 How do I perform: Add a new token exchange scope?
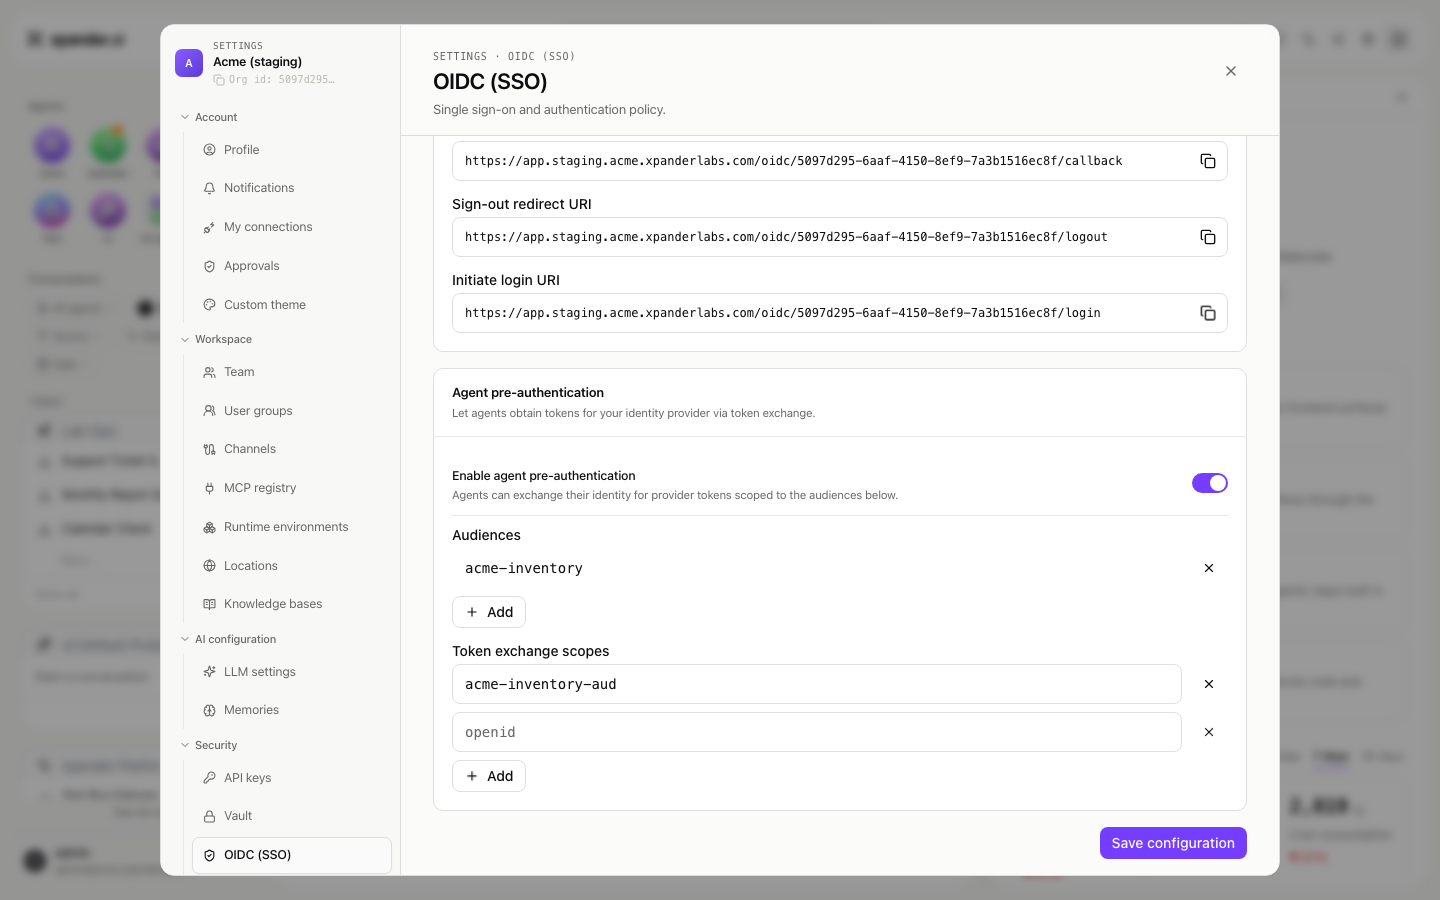click(489, 776)
